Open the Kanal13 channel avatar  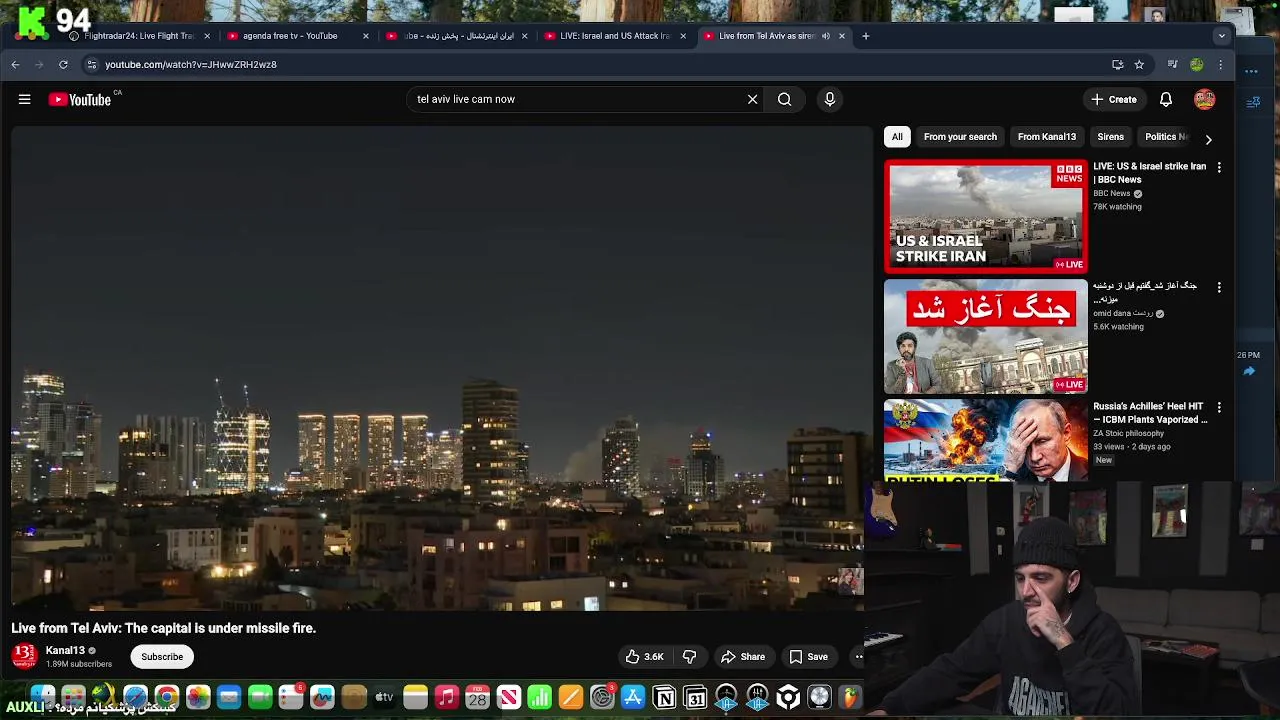[x=24, y=656]
